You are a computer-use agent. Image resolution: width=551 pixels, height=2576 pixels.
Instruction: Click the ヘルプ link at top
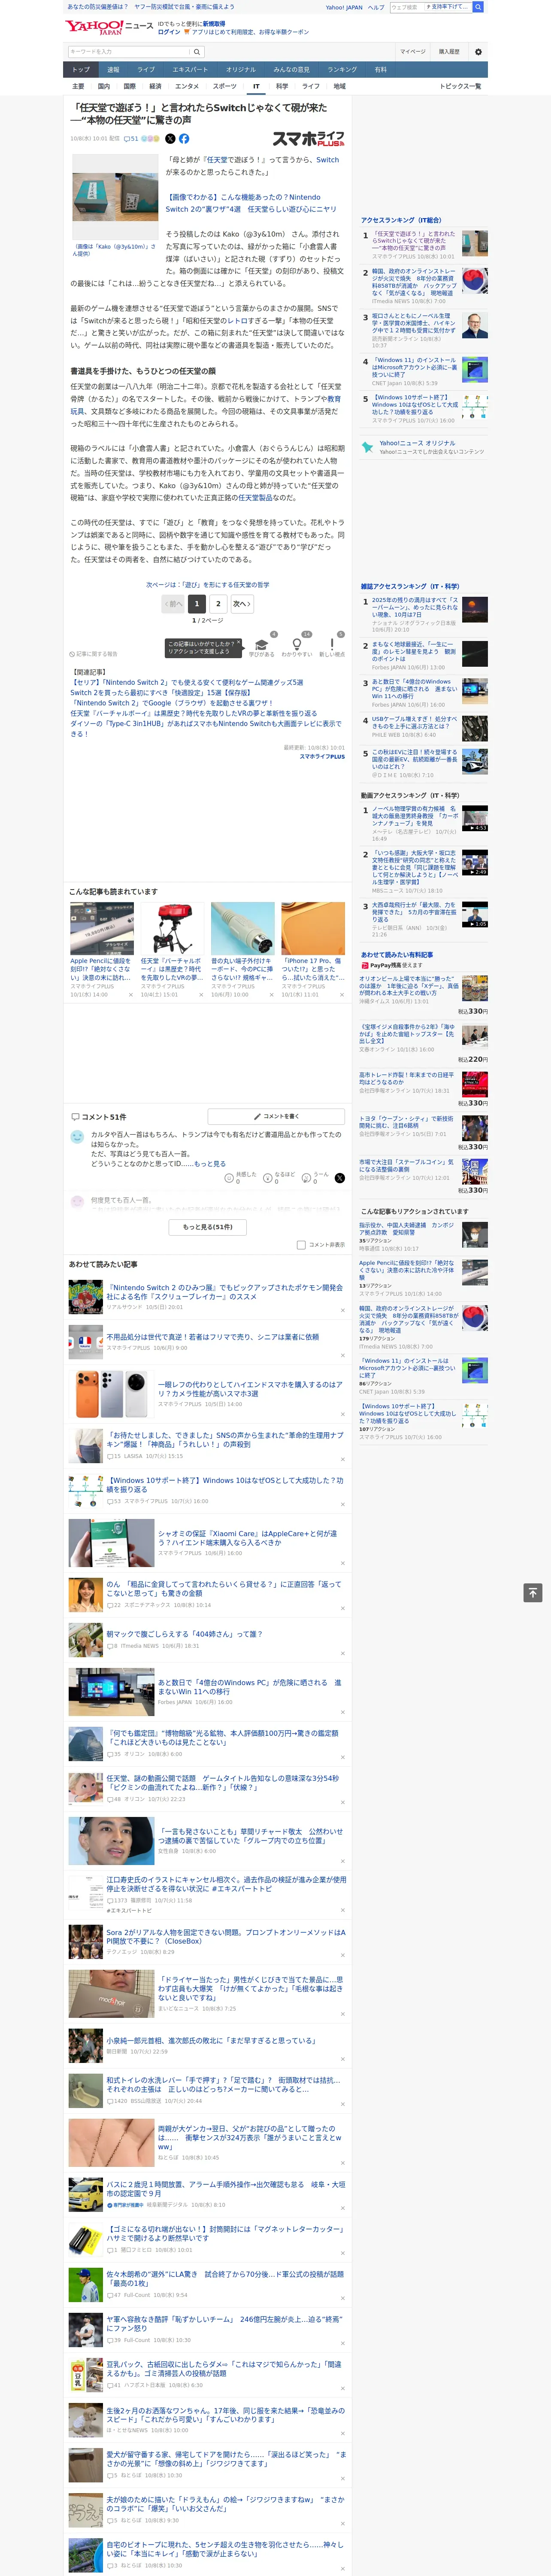[376, 7]
